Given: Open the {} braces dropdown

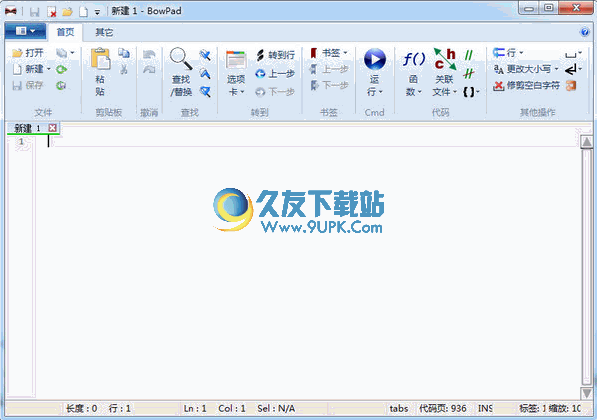Looking at the screenshot, I should tap(471, 91).
